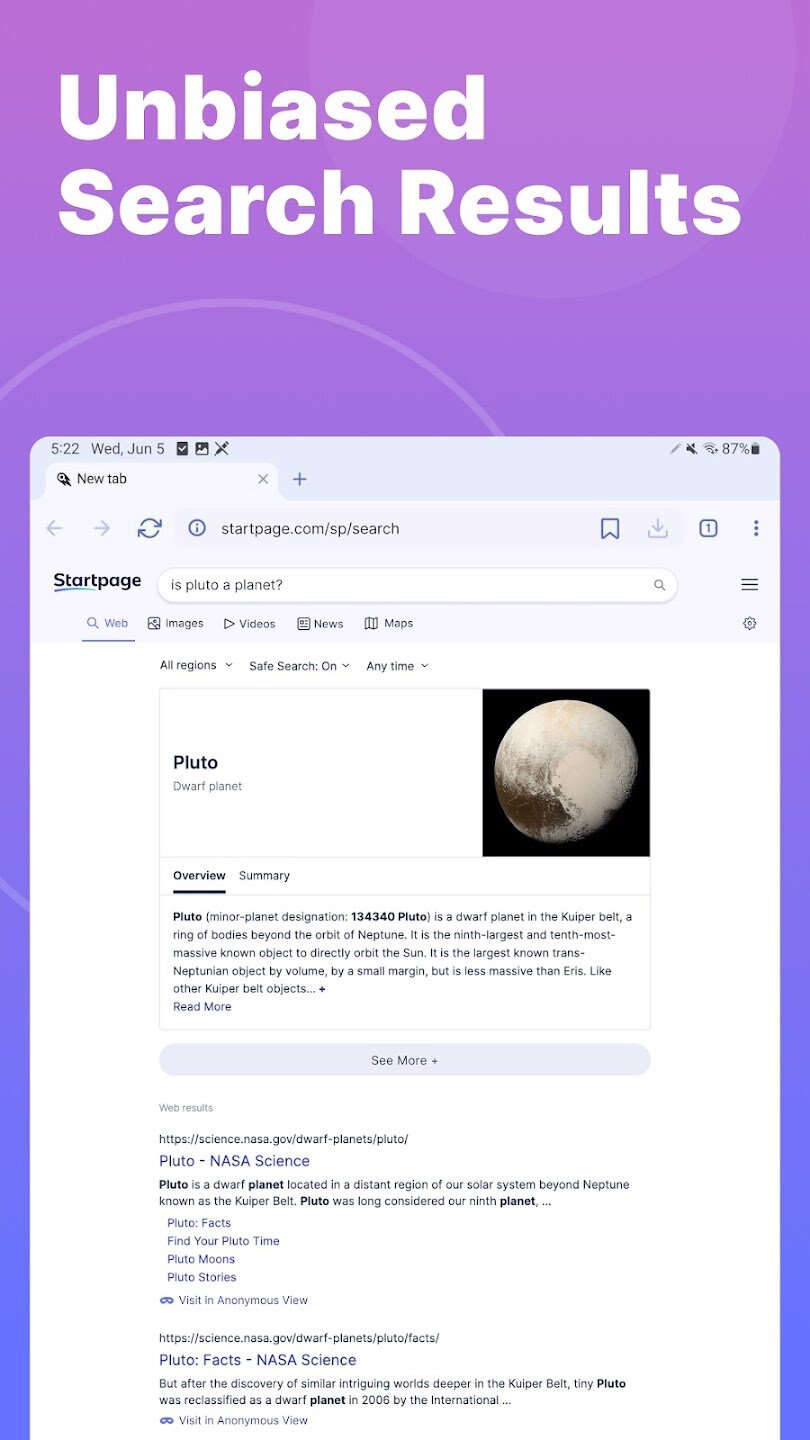Image resolution: width=810 pixels, height=1440 pixels.
Task: Open the Pluto: Facts sublink
Action: pyautogui.click(x=199, y=1223)
